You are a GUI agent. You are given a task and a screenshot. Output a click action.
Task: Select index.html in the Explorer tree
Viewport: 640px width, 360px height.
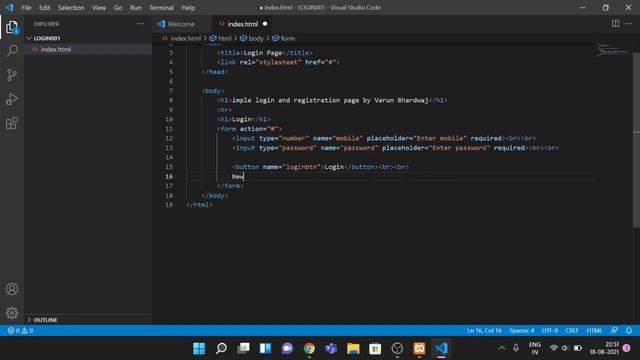pos(88,49)
